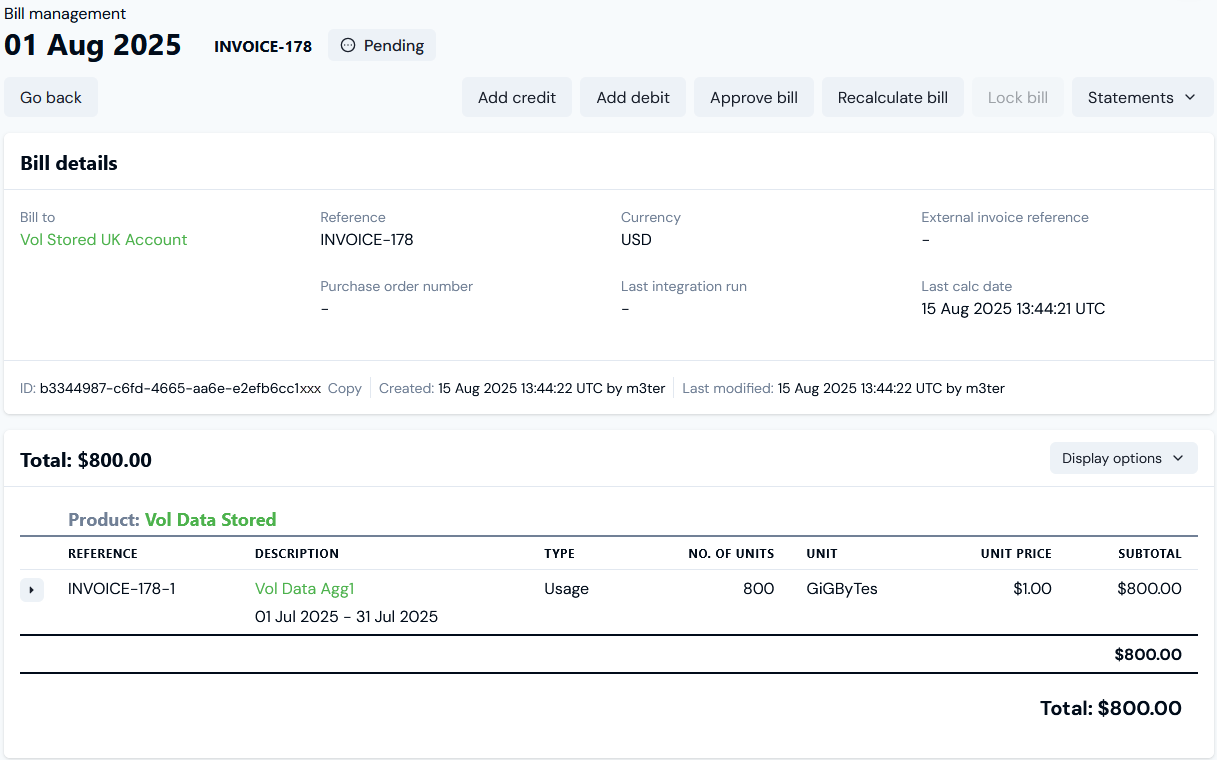Click the line item $800.00 subtotal cell
Viewport: 1217px width, 760px height.
pyautogui.click(x=1150, y=589)
